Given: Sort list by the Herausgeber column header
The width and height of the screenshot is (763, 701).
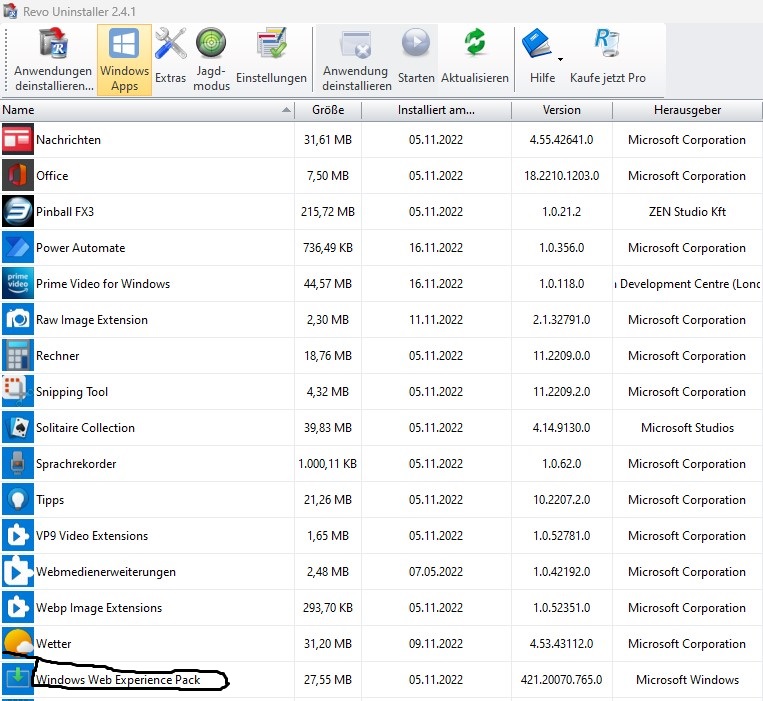Looking at the screenshot, I should [x=687, y=110].
